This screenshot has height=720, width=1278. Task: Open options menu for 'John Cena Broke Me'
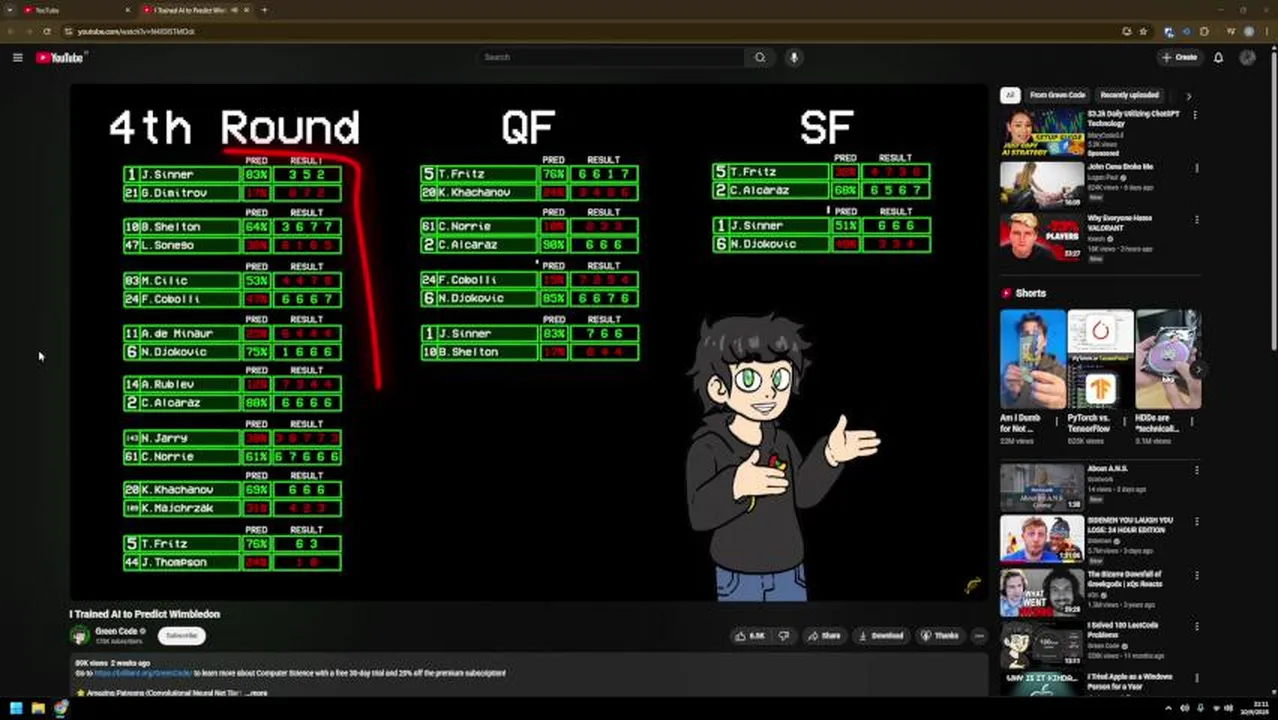(x=1195, y=168)
